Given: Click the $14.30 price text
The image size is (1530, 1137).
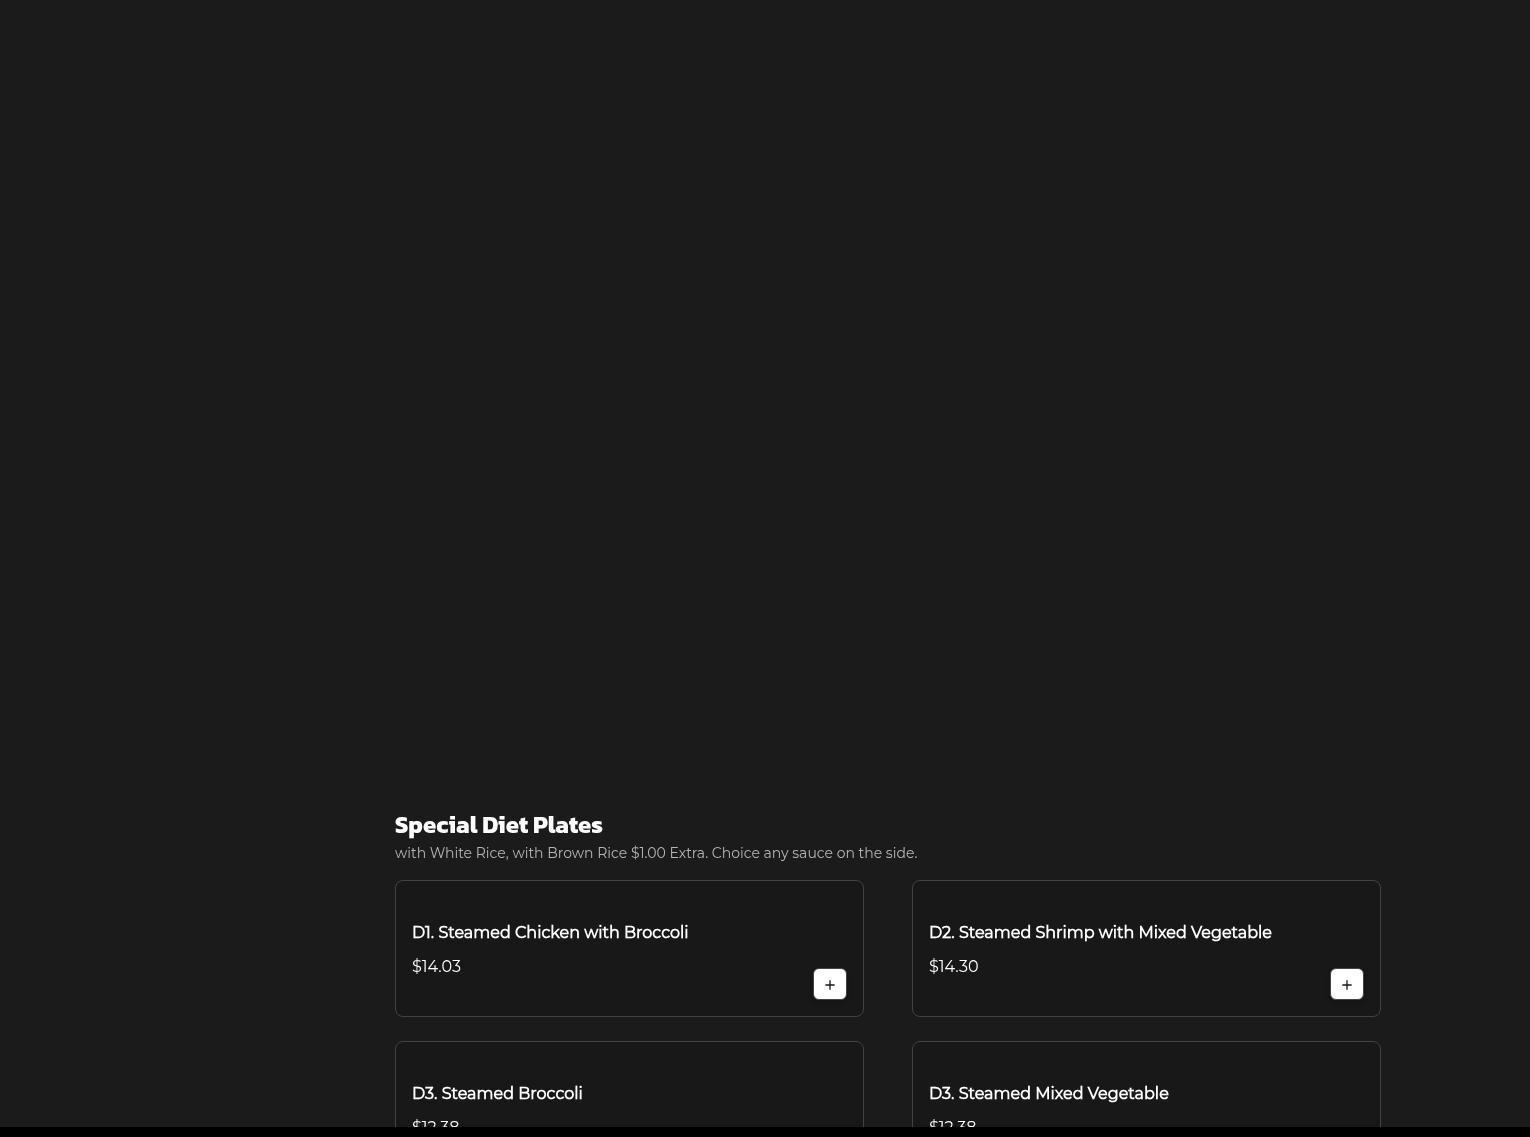Looking at the screenshot, I should [953, 966].
